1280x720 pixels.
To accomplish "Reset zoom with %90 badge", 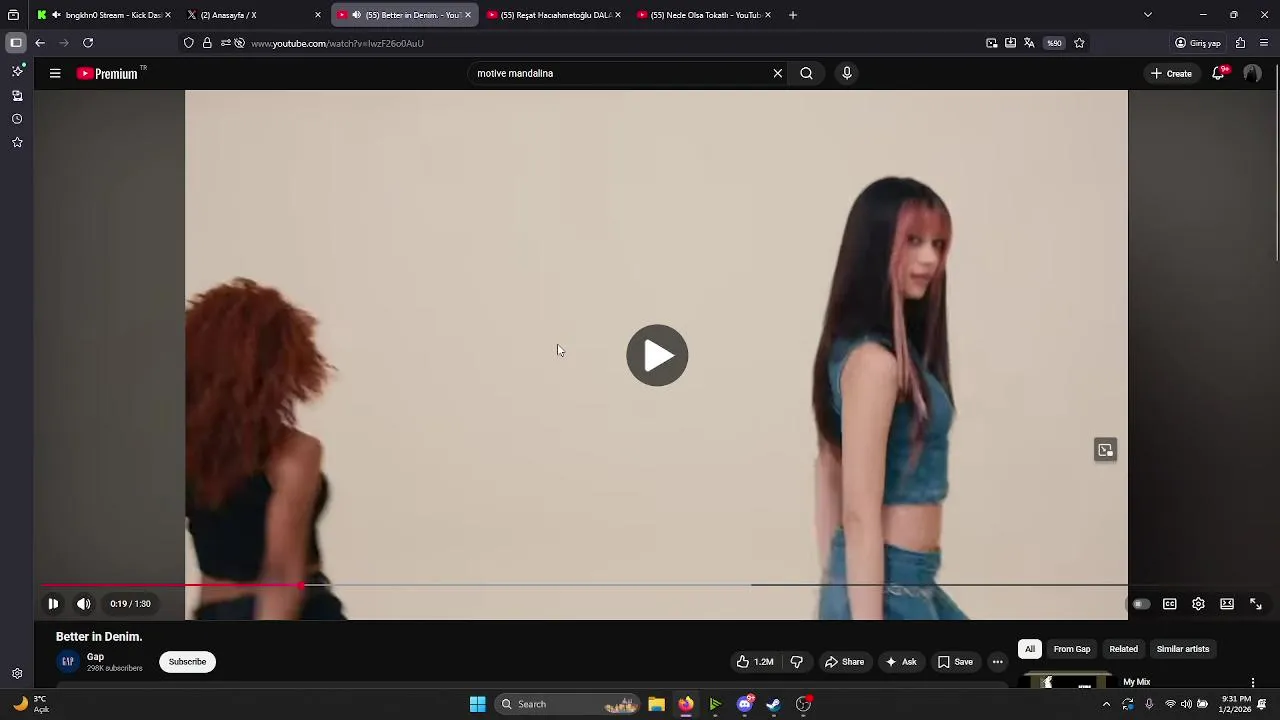I will (1054, 43).
